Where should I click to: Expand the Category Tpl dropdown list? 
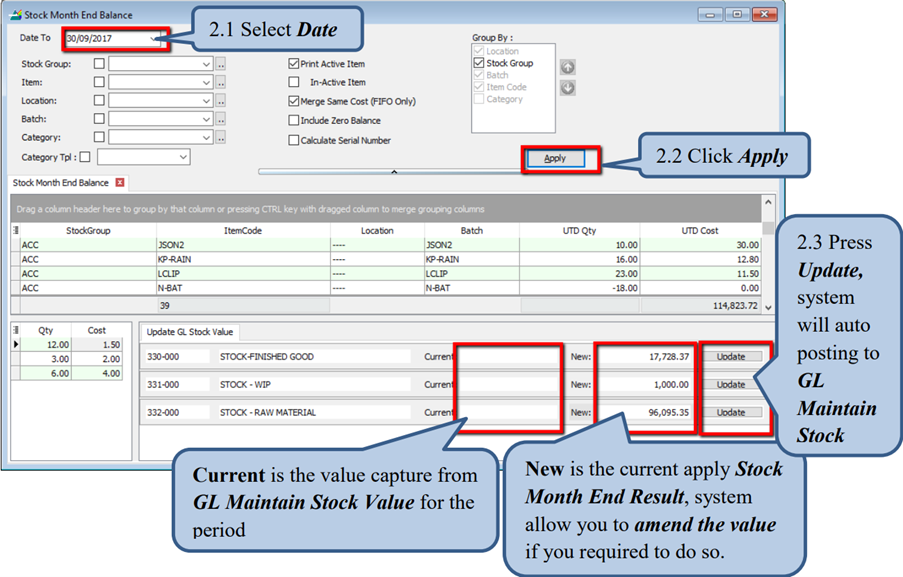tap(183, 157)
